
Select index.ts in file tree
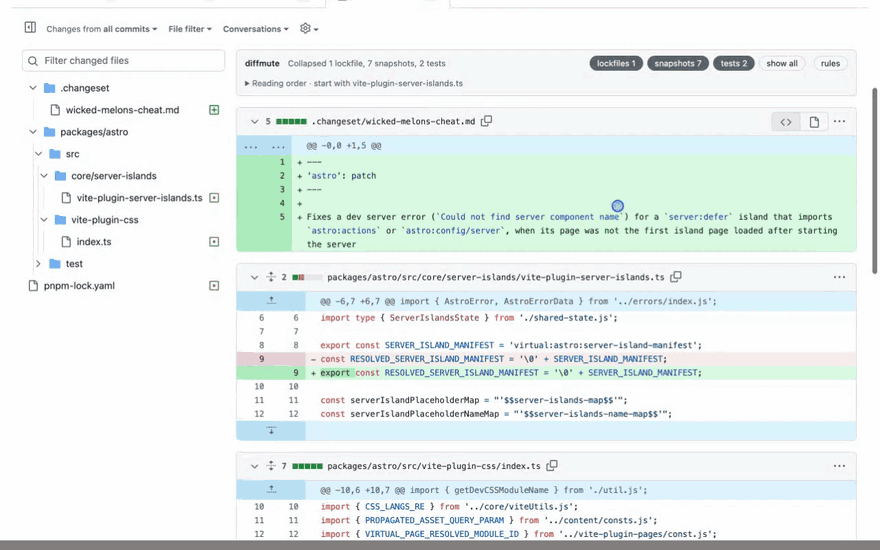pyautogui.click(x=94, y=242)
